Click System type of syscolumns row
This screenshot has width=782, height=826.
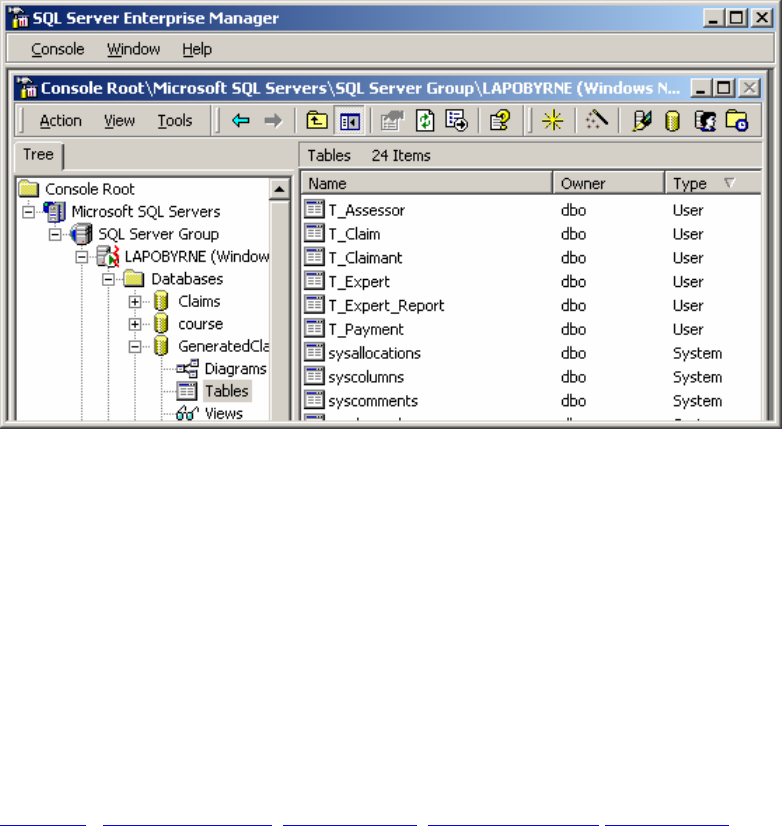pos(697,377)
